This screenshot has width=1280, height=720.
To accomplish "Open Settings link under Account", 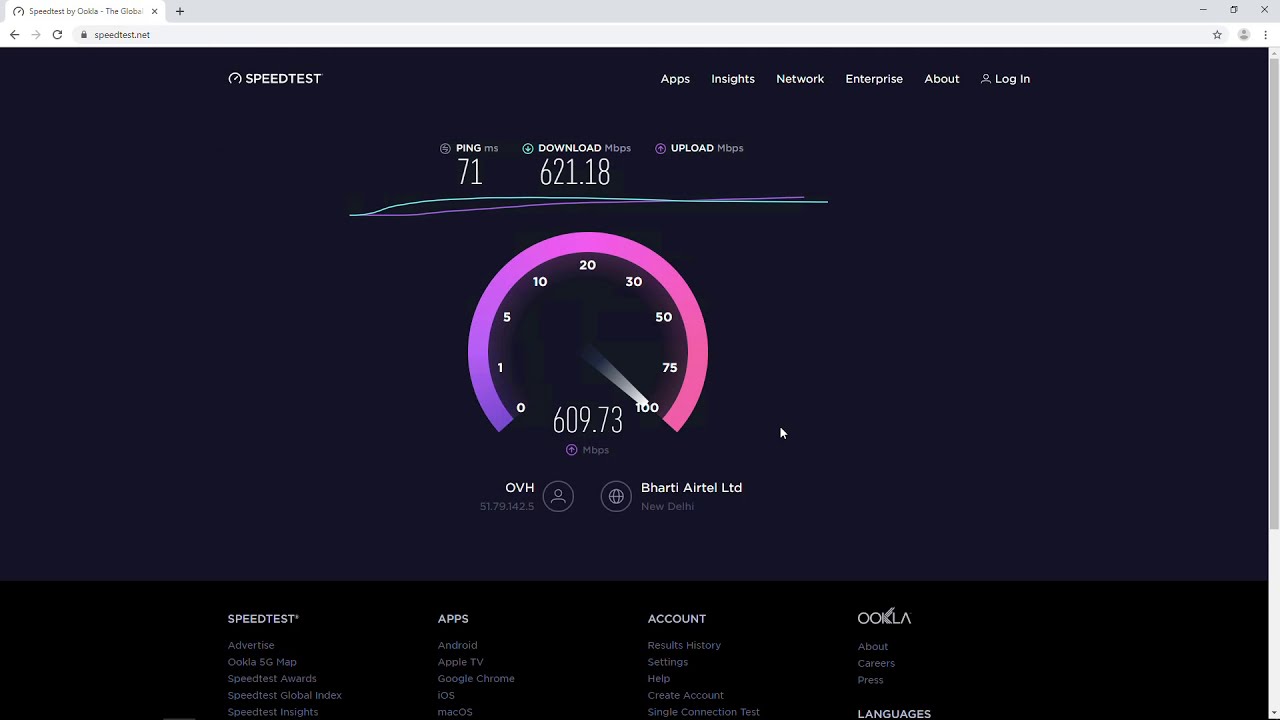I will (667, 662).
